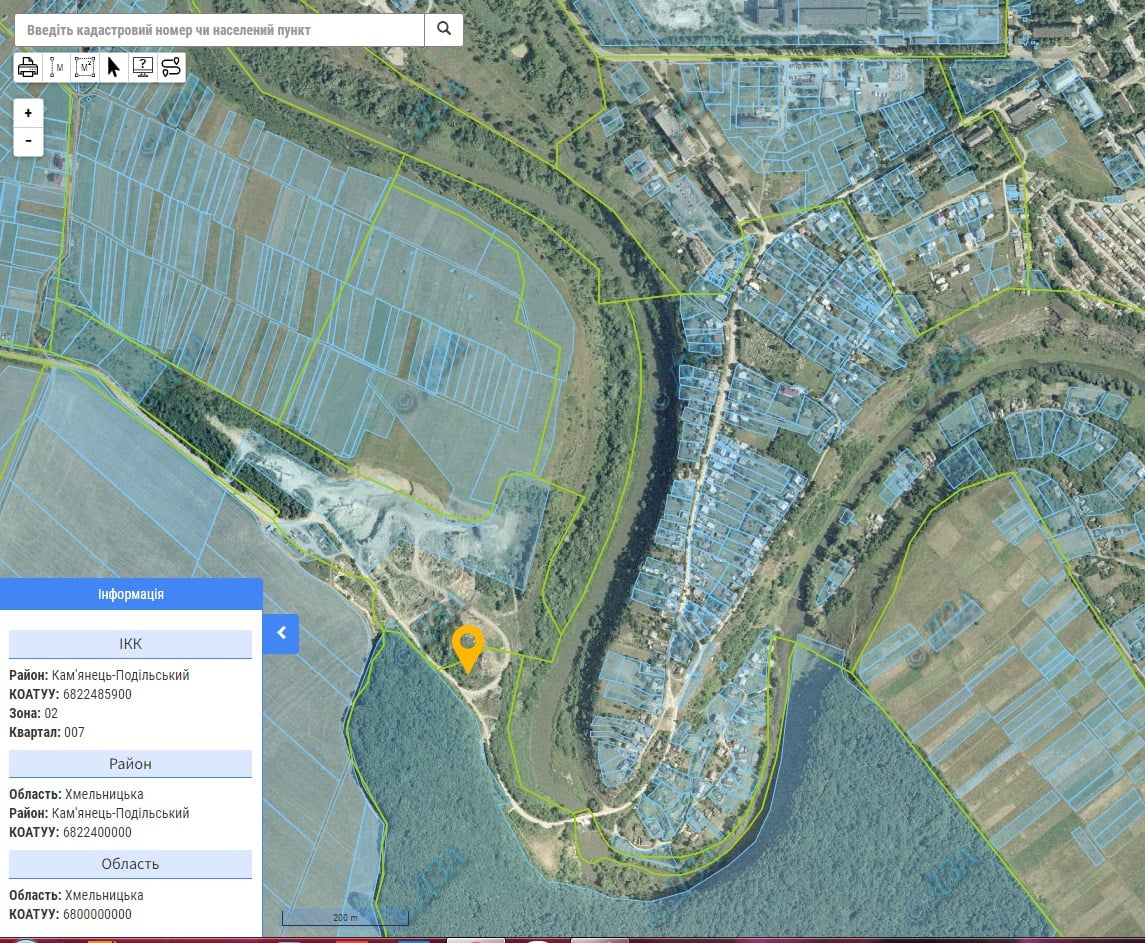Select the area measurement tool
The image size is (1145, 943).
point(85,68)
